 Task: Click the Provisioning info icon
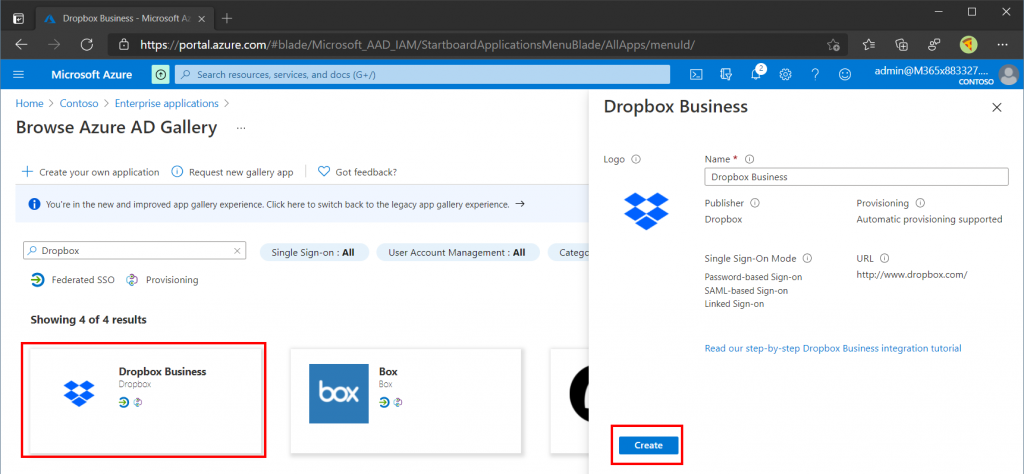[921, 203]
